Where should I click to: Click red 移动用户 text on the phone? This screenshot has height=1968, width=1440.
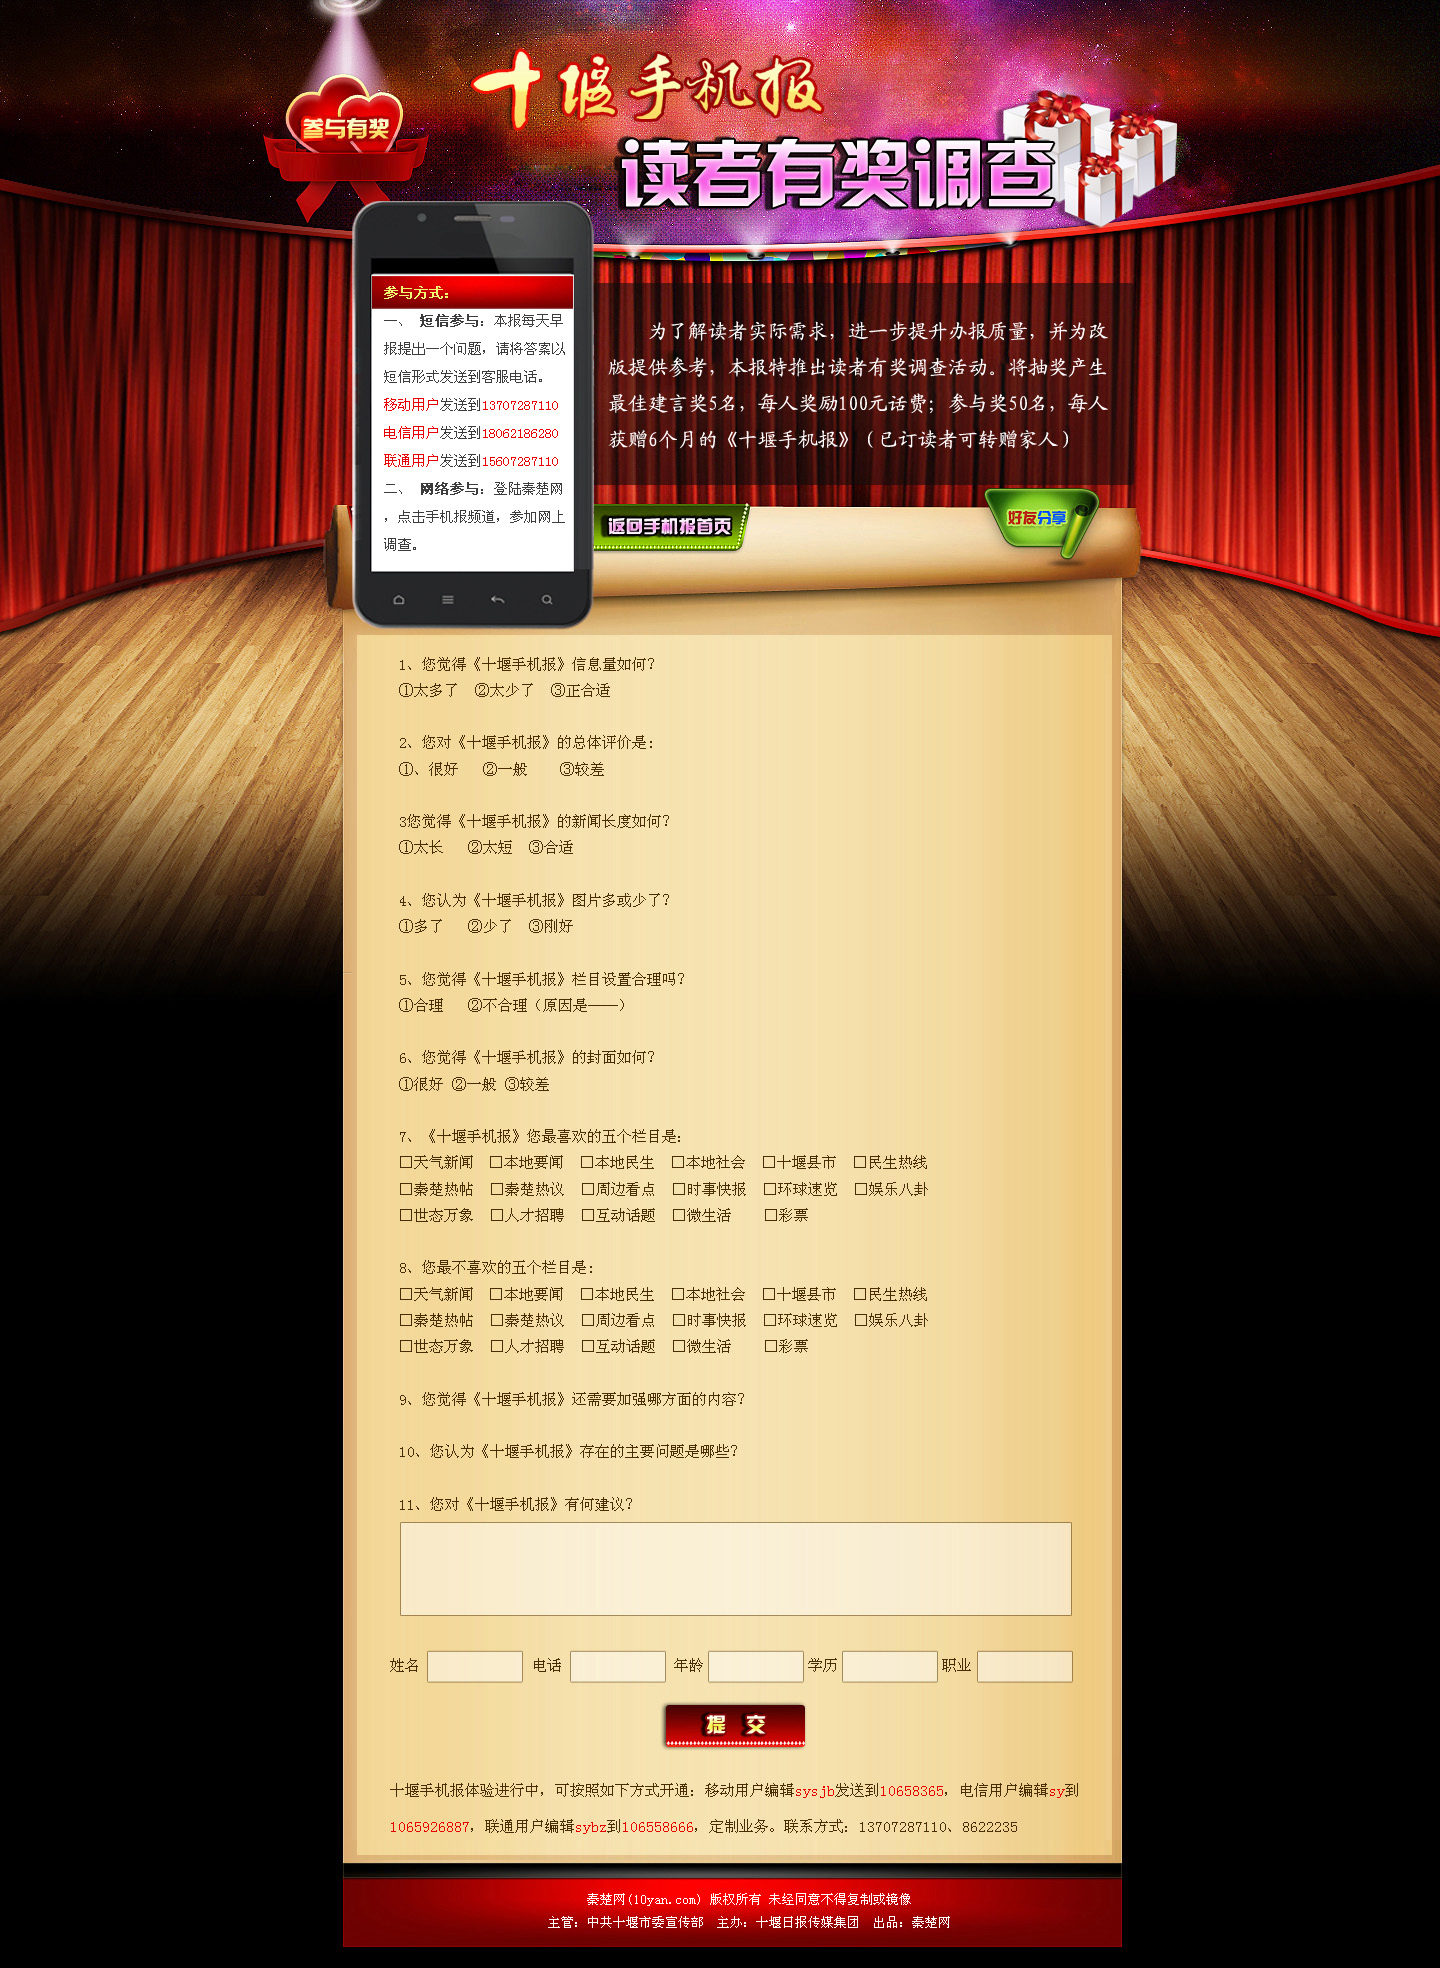pos(411,405)
